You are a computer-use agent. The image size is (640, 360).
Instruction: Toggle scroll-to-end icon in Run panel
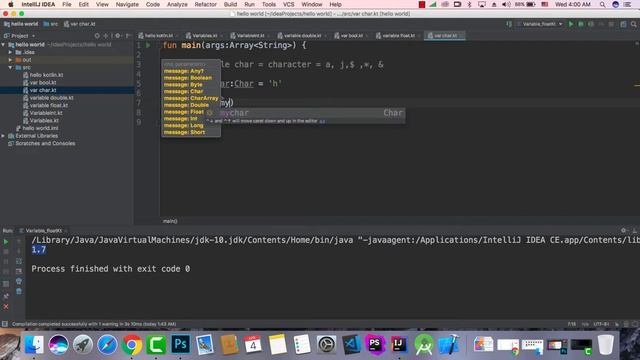coord(19,271)
